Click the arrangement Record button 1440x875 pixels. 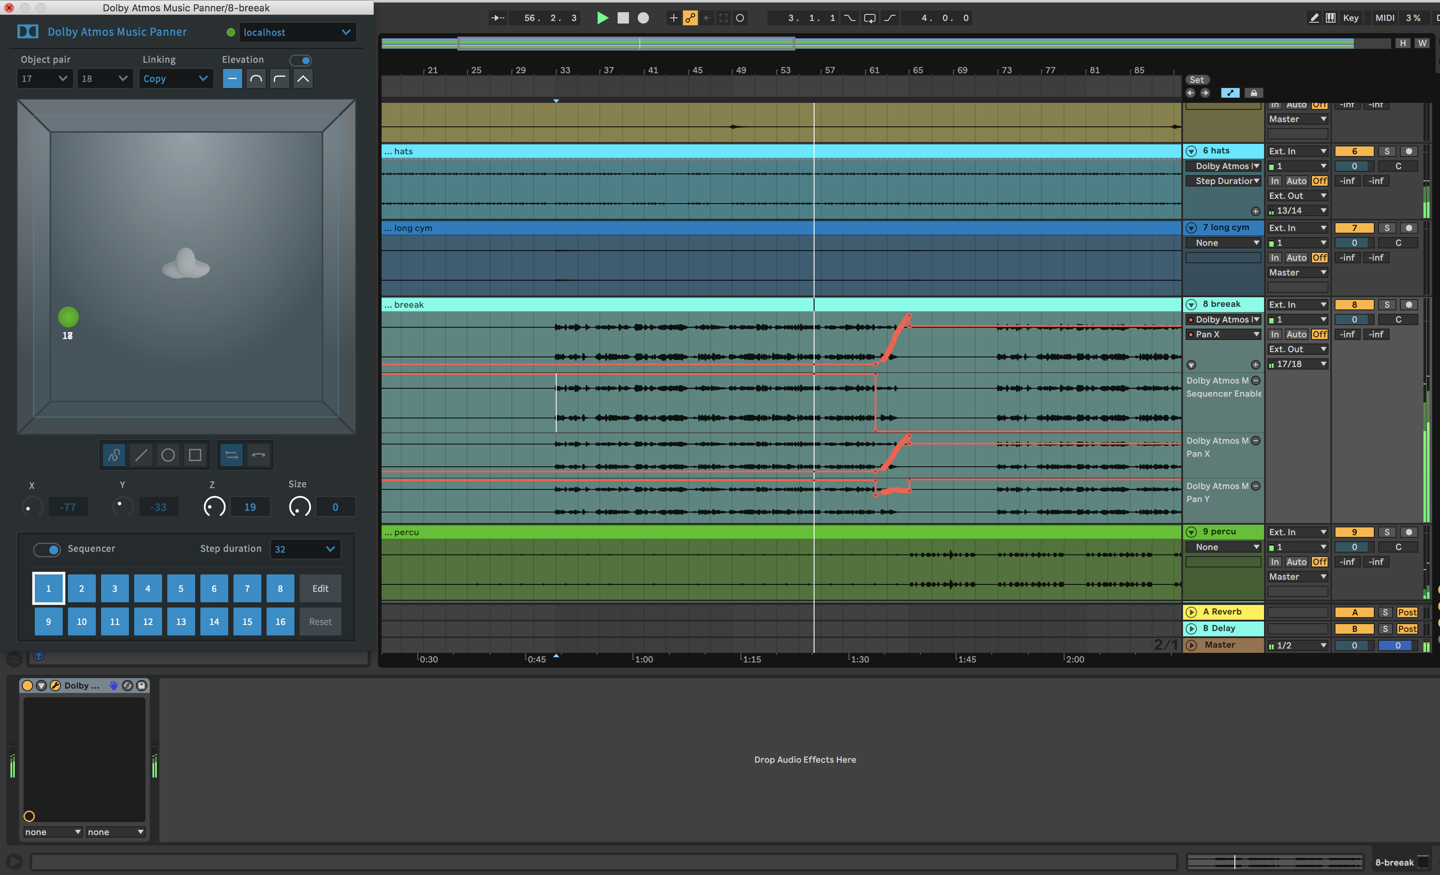643,17
